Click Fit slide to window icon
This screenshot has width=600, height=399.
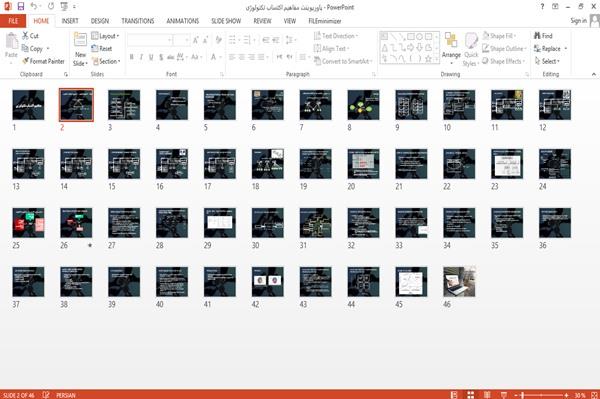click(x=594, y=395)
